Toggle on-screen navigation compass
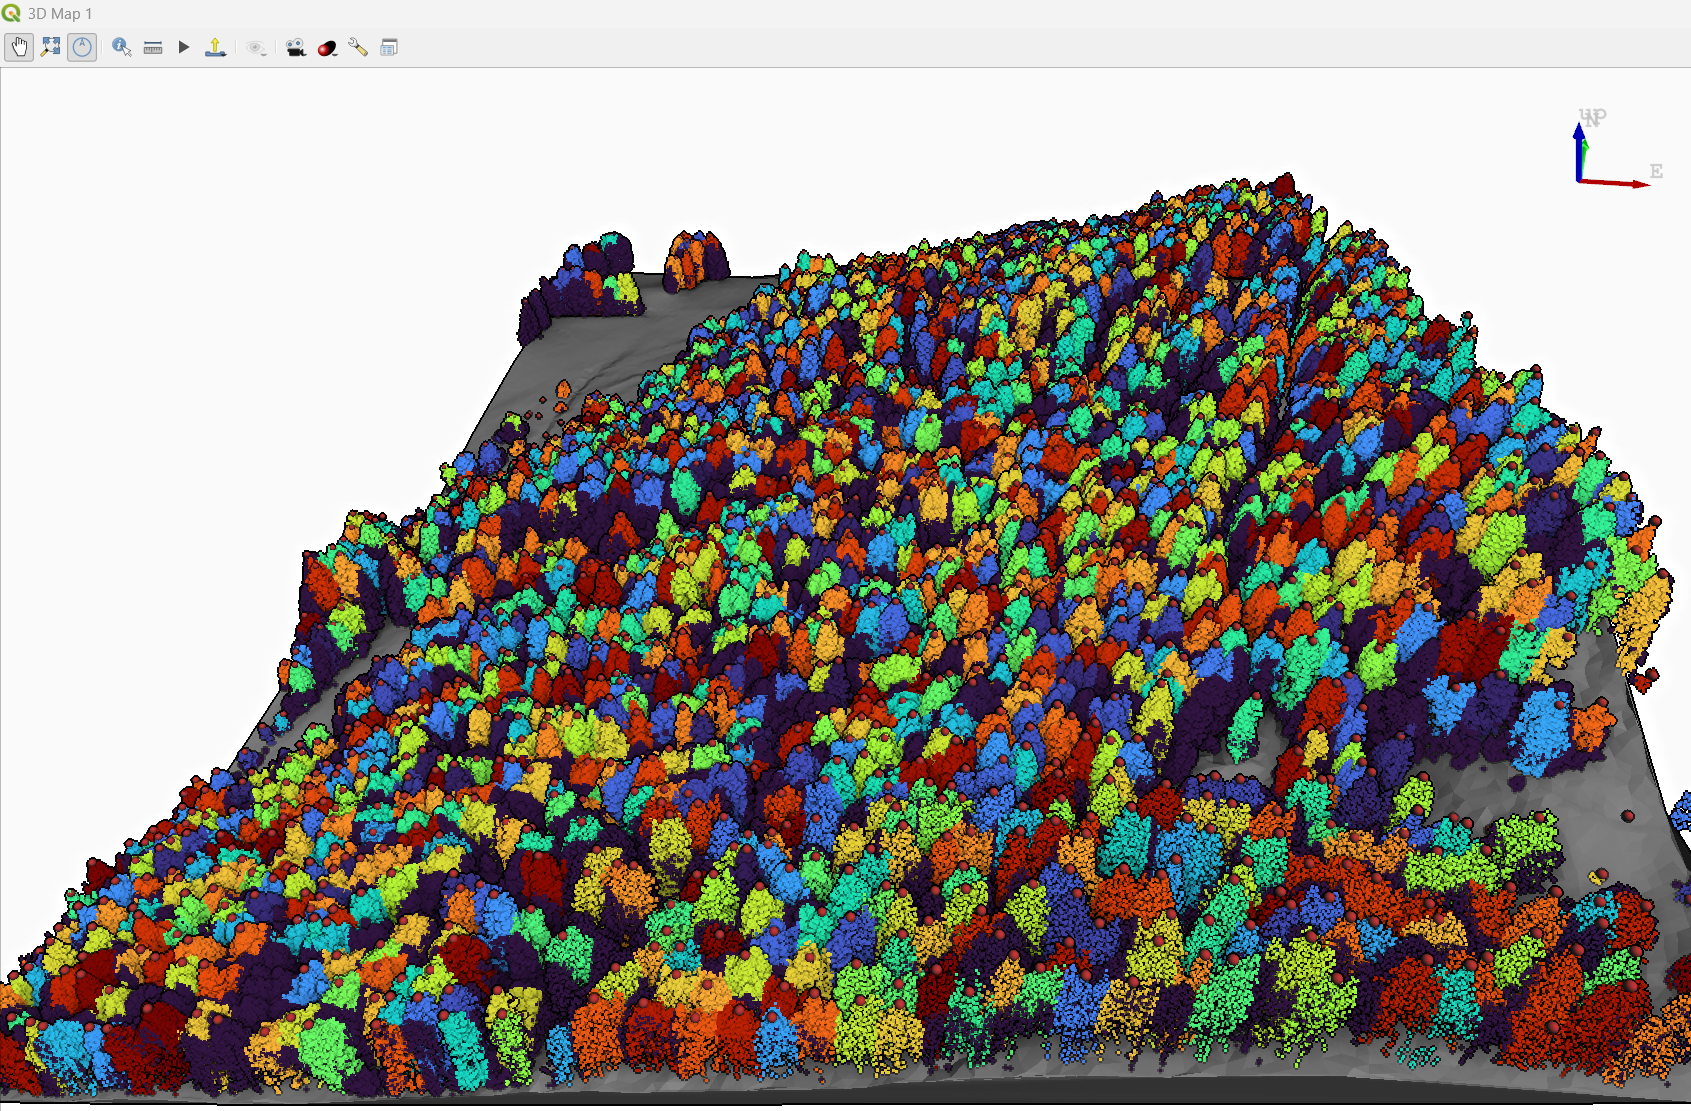Screen dimensions: 1691x1111 [82, 47]
